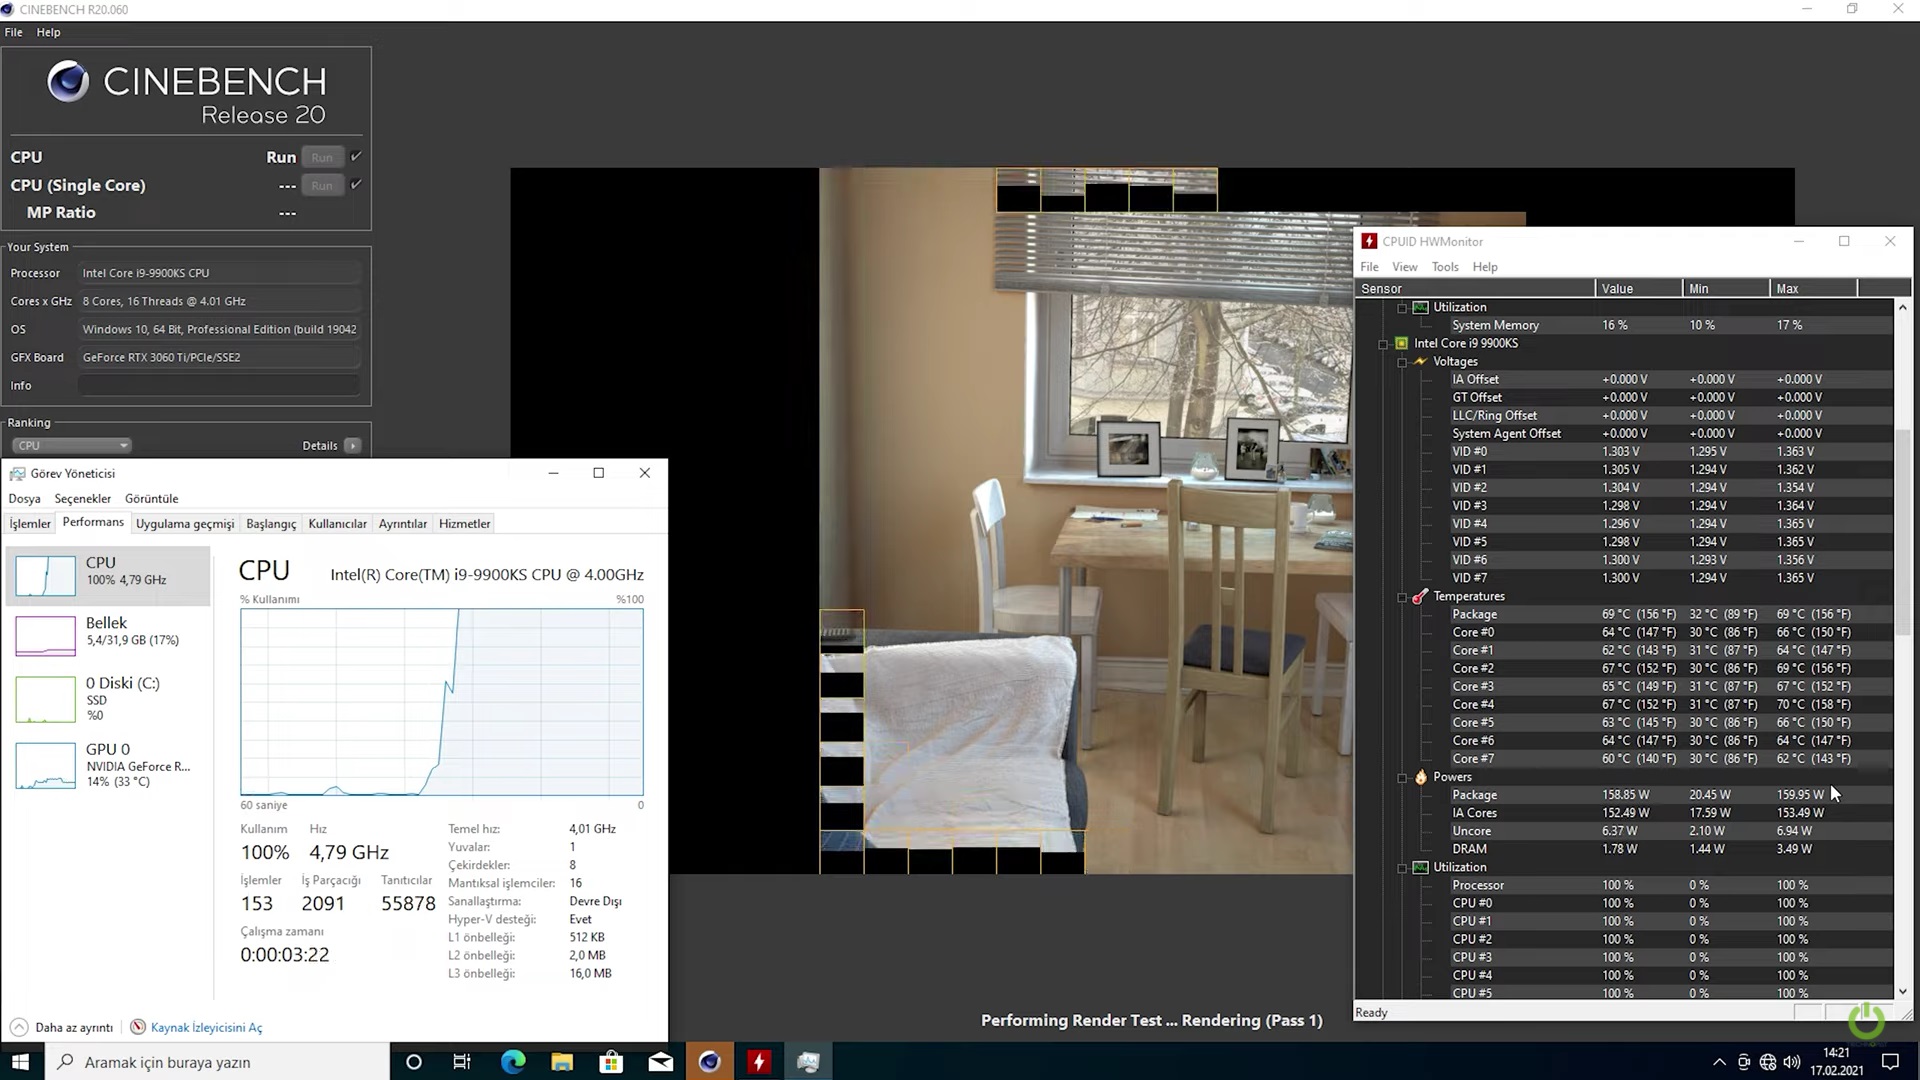Click the Kaynak İzleyicisini Aç icon
The image size is (1920, 1080).
[x=138, y=1027]
